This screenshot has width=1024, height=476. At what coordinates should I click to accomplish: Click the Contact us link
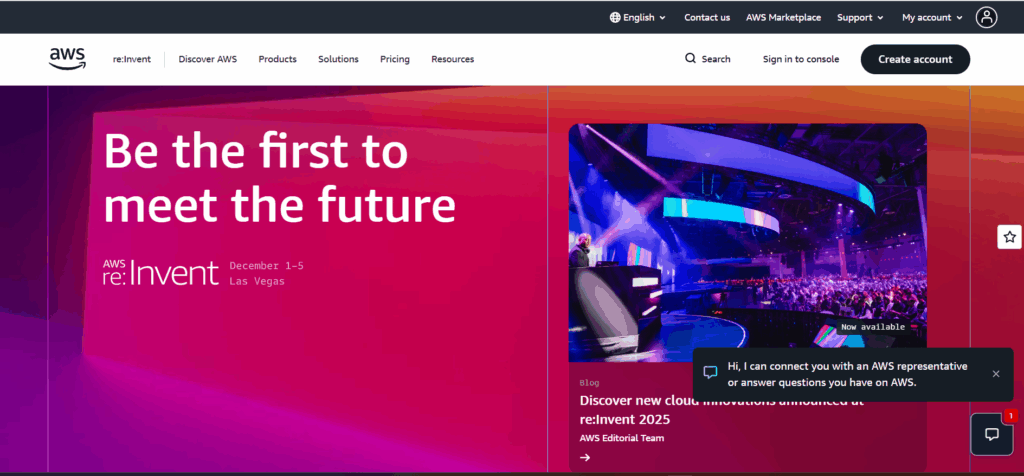pyautogui.click(x=707, y=17)
